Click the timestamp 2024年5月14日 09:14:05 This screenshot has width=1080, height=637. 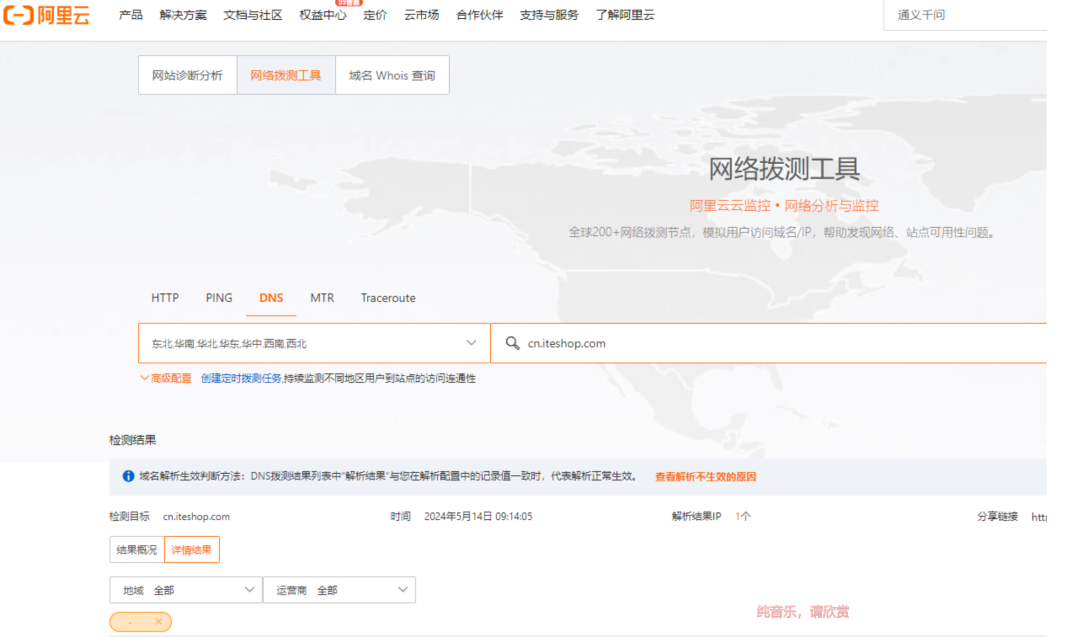coord(478,516)
